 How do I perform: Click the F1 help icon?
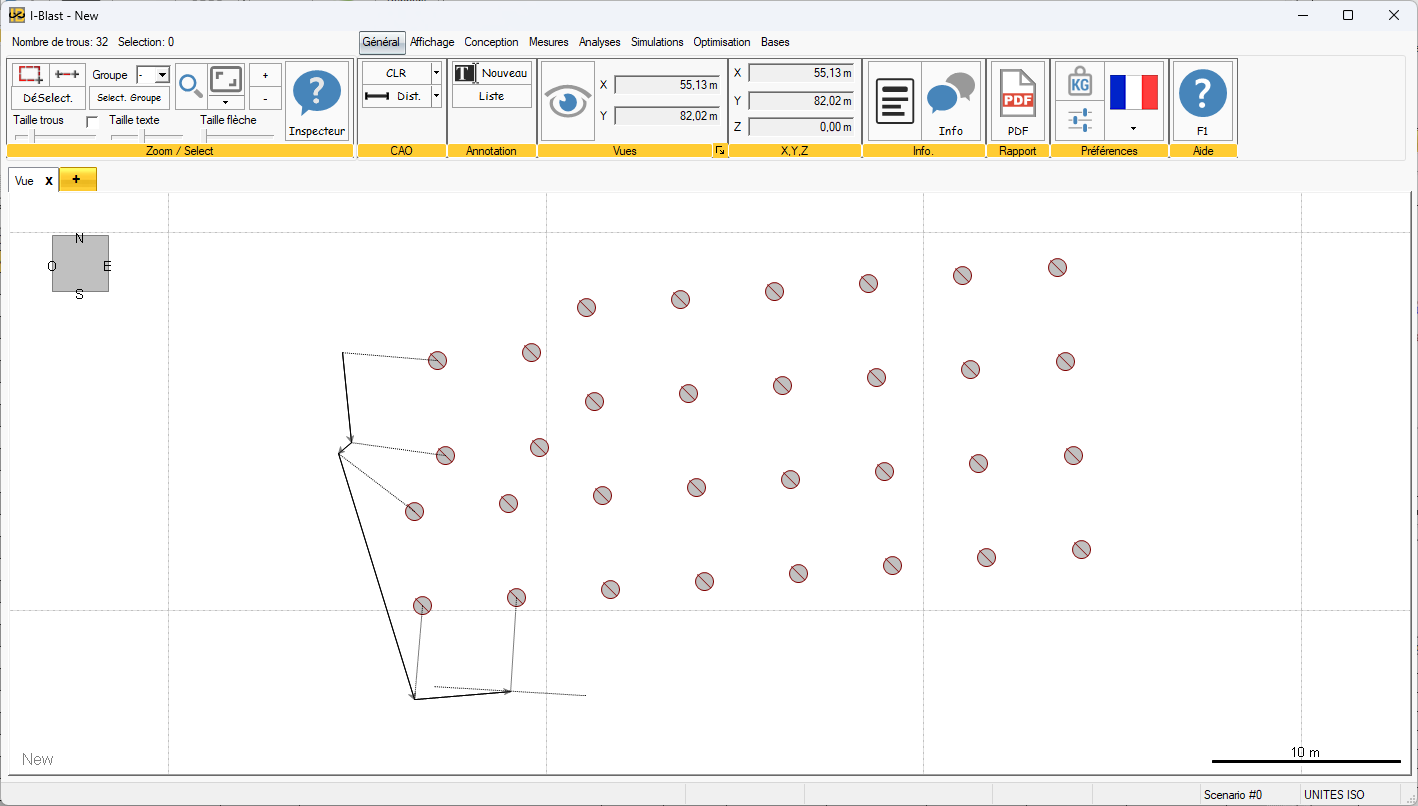(x=1203, y=101)
